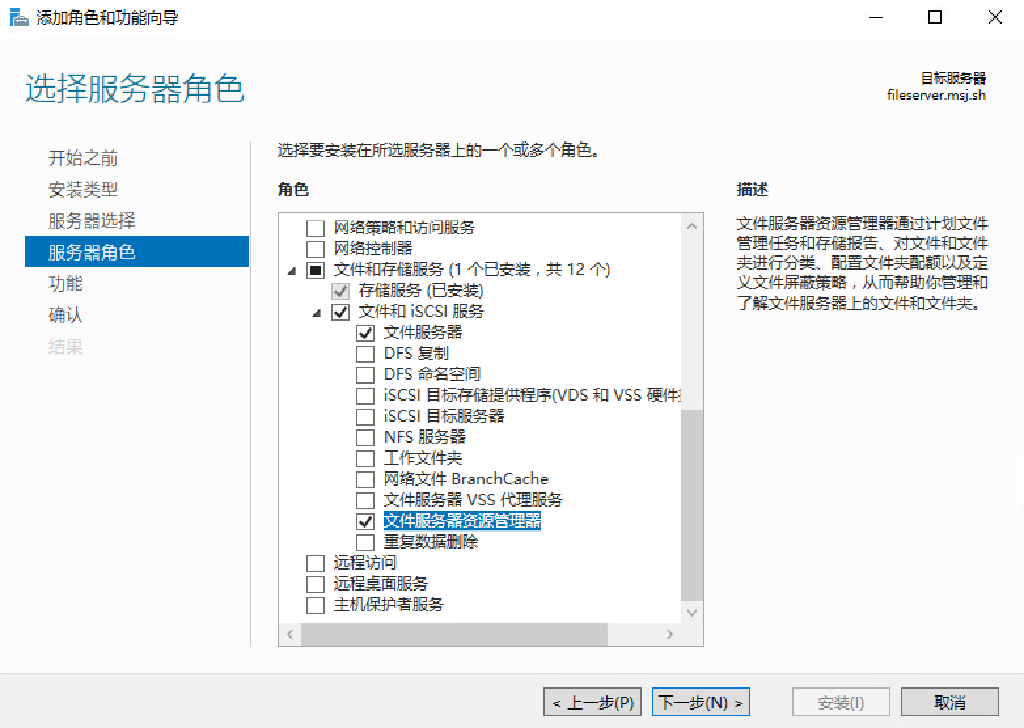Check 网络文件 BranchCache
Screen dimensions: 1024x728
[366, 479]
